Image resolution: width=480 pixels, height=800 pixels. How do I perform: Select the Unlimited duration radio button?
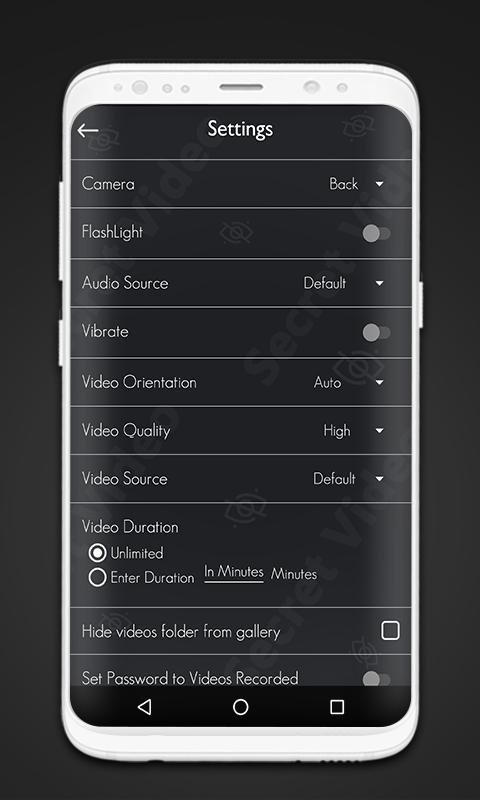97,553
